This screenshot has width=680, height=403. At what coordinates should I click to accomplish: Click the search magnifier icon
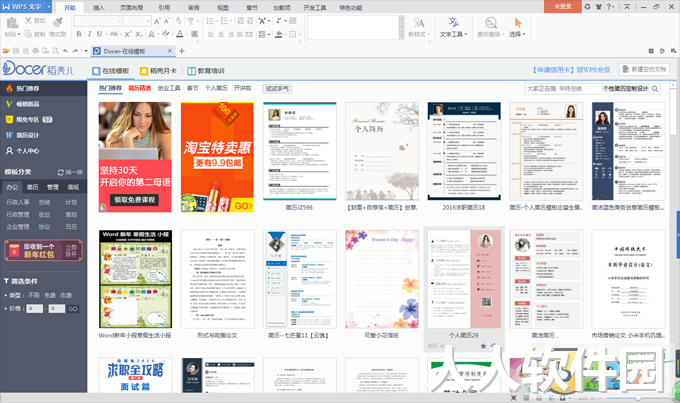point(655,88)
